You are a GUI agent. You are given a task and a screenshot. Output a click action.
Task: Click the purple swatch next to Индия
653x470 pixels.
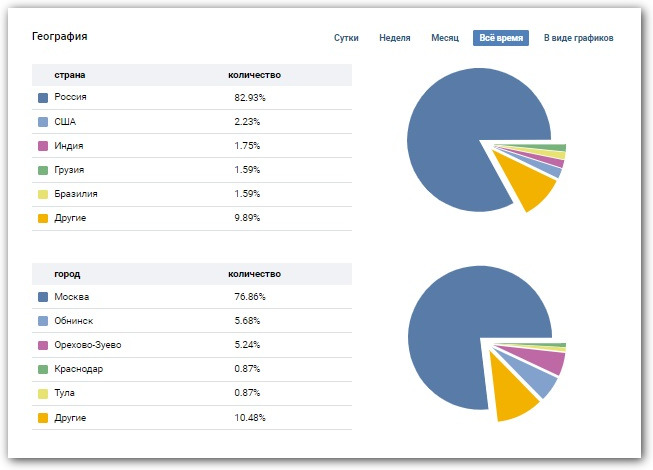[42, 146]
